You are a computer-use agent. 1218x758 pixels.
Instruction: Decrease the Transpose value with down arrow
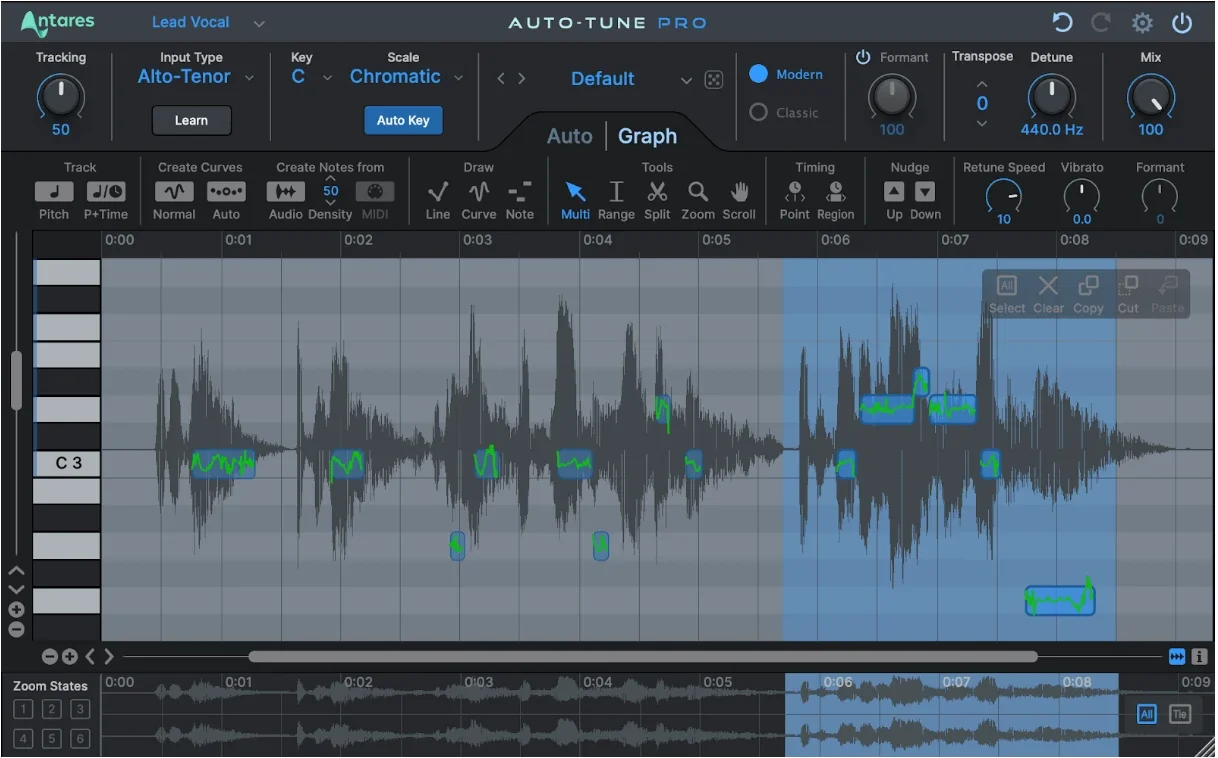pyautogui.click(x=982, y=123)
